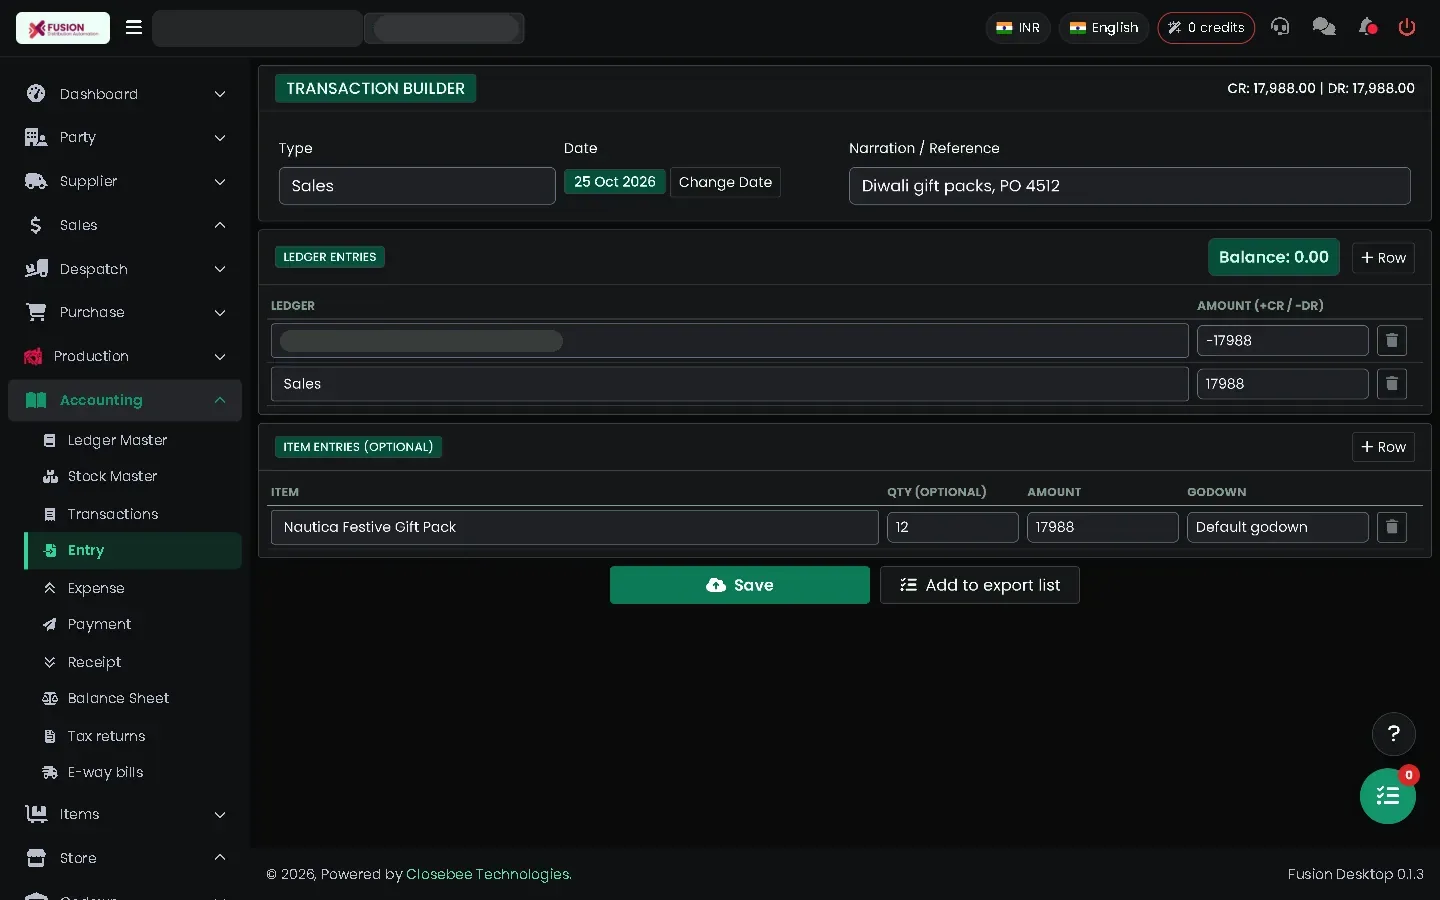Add a row to Item Entries
Viewport: 1440px width, 900px height.
point(1383,447)
